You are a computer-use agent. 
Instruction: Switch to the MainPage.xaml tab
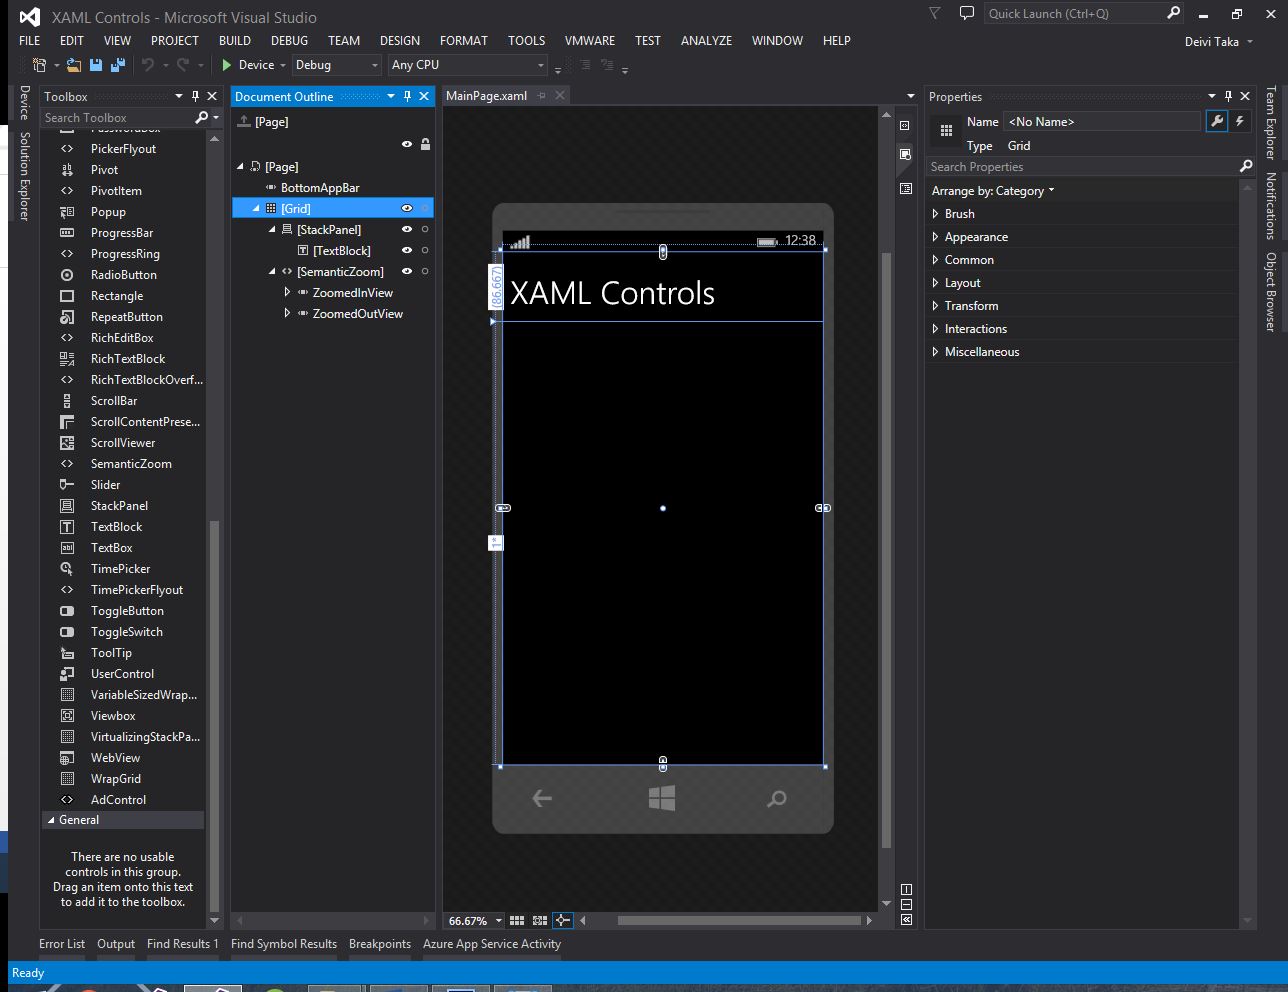[x=486, y=96]
